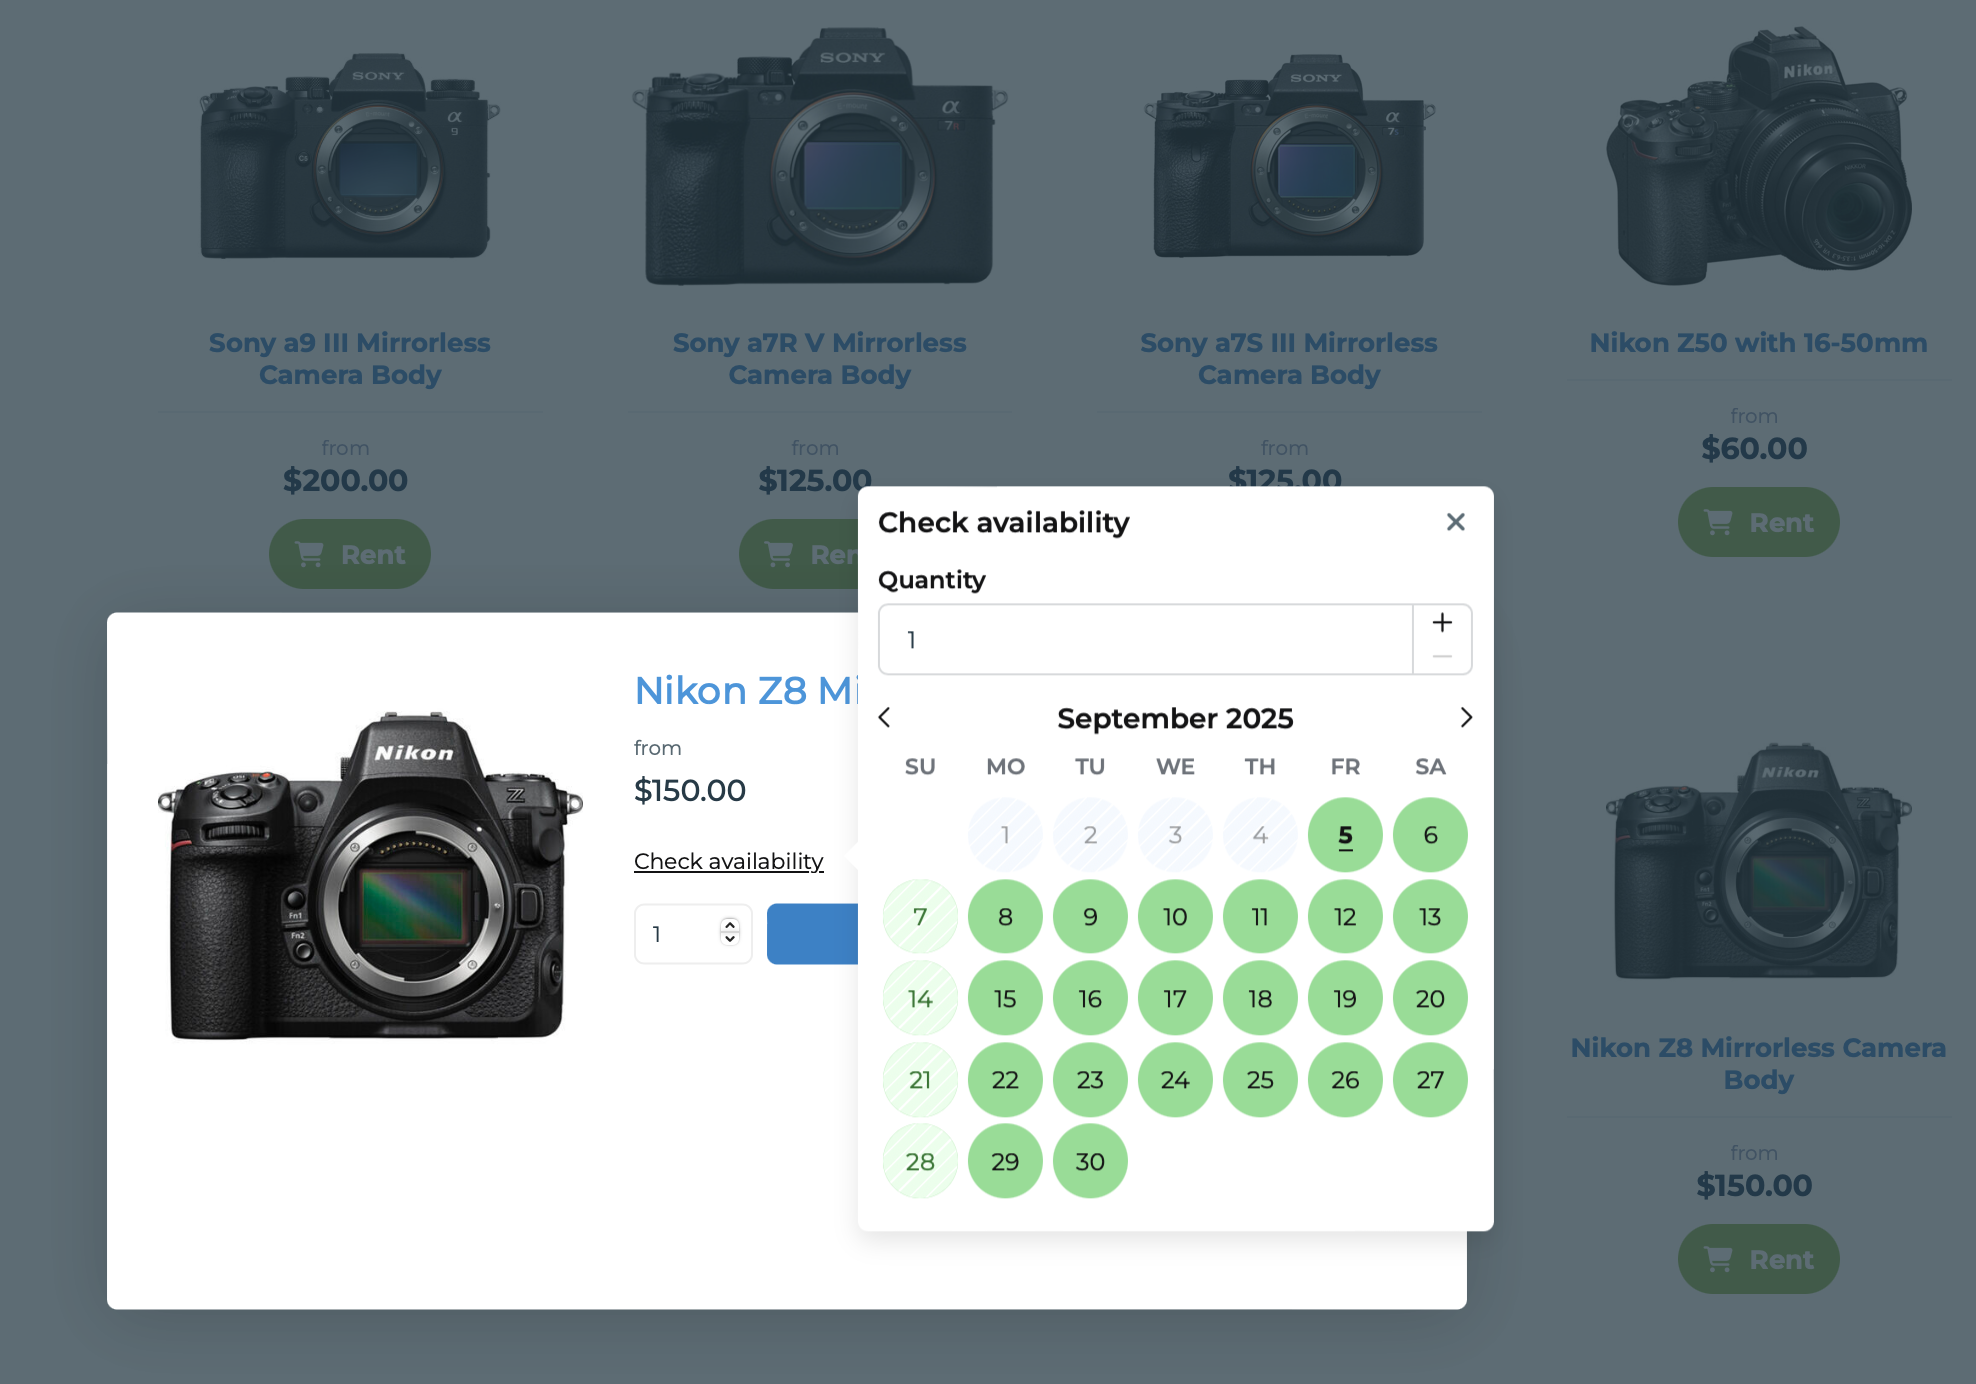Screen dimensions: 1976x1384
Task: Click Nikon Z8 camera product image
Action: pos(370,875)
